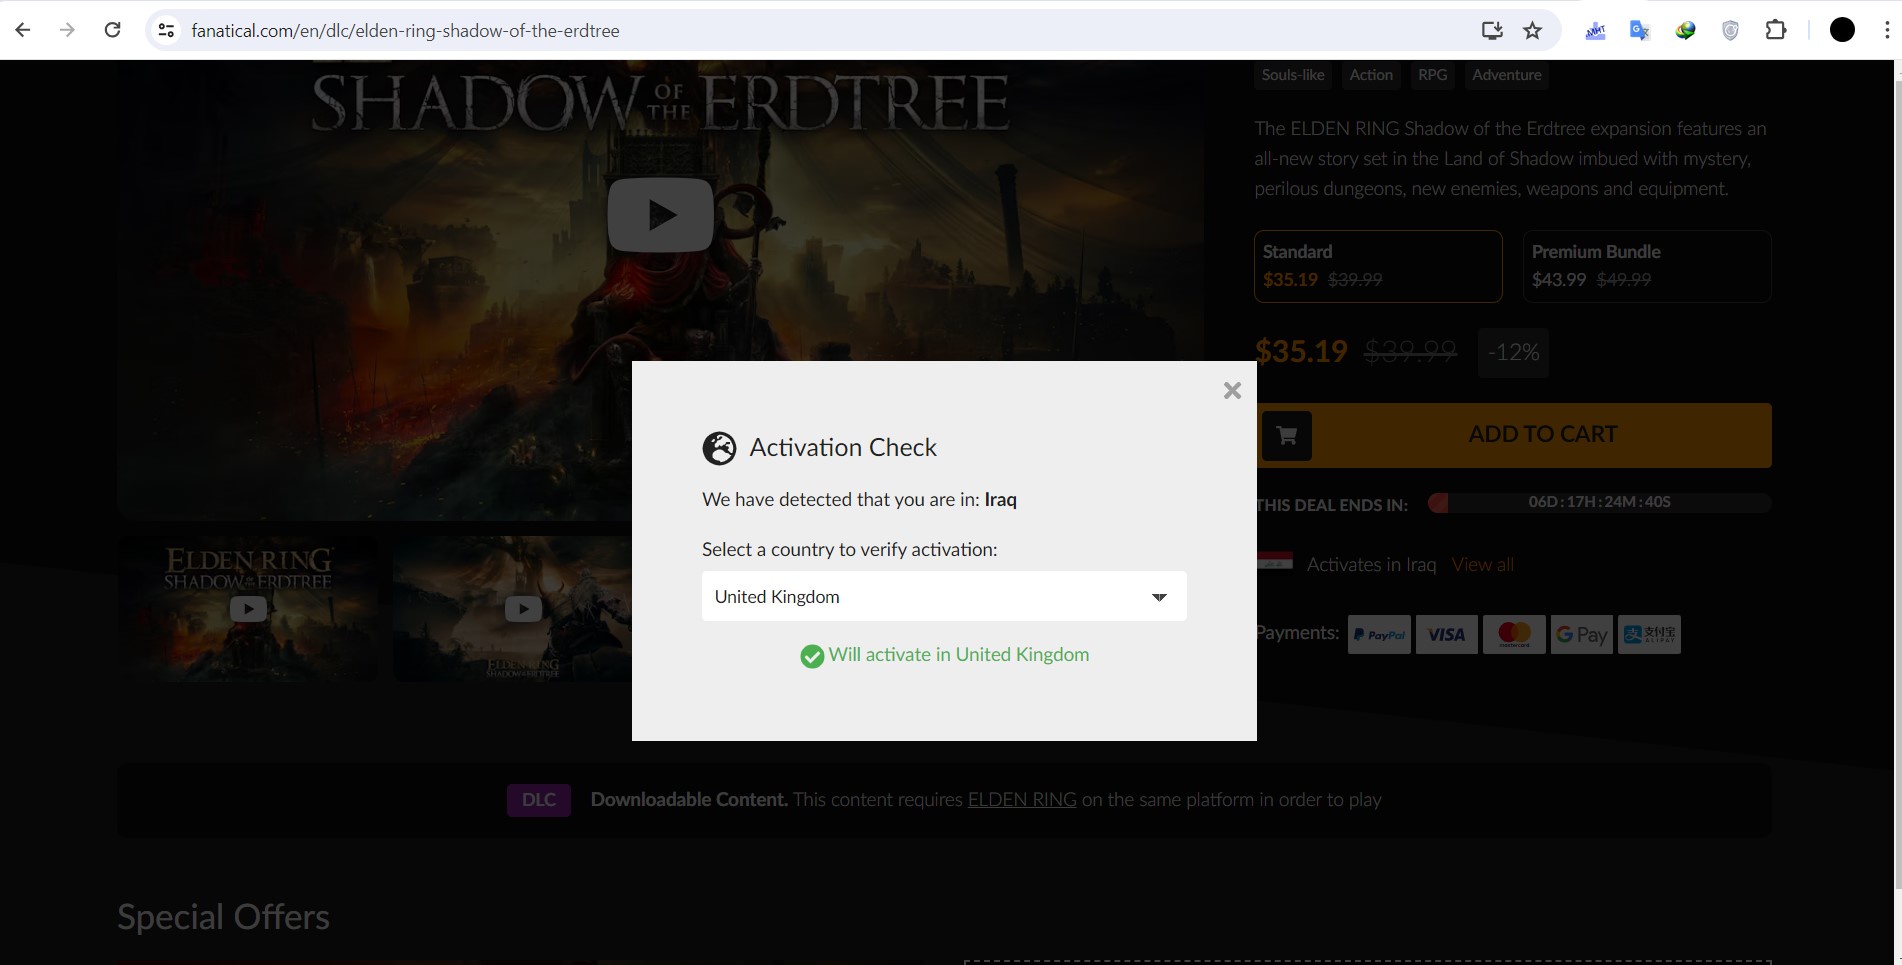Open View all activation countries
The width and height of the screenshot is (1902, 965).
pos(1482,565)
